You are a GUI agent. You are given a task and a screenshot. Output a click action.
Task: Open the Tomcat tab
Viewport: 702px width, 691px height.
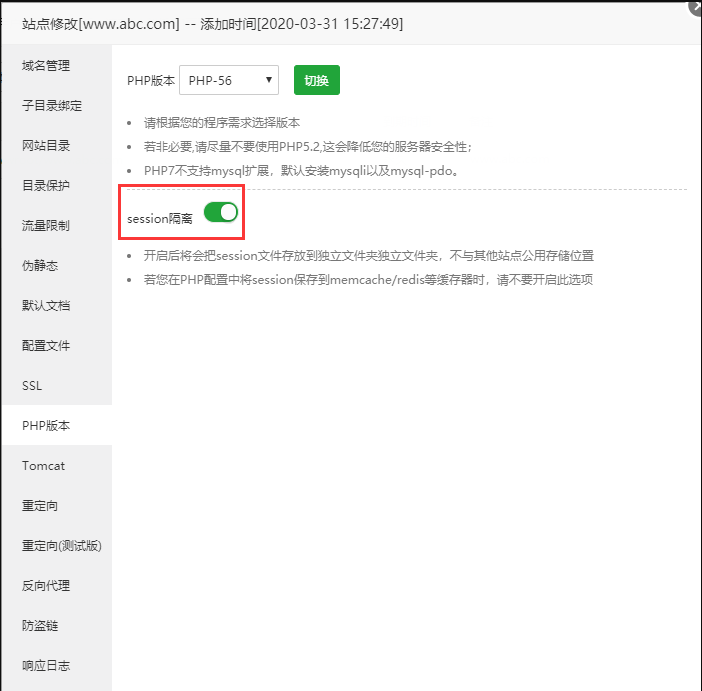[42, 466]
